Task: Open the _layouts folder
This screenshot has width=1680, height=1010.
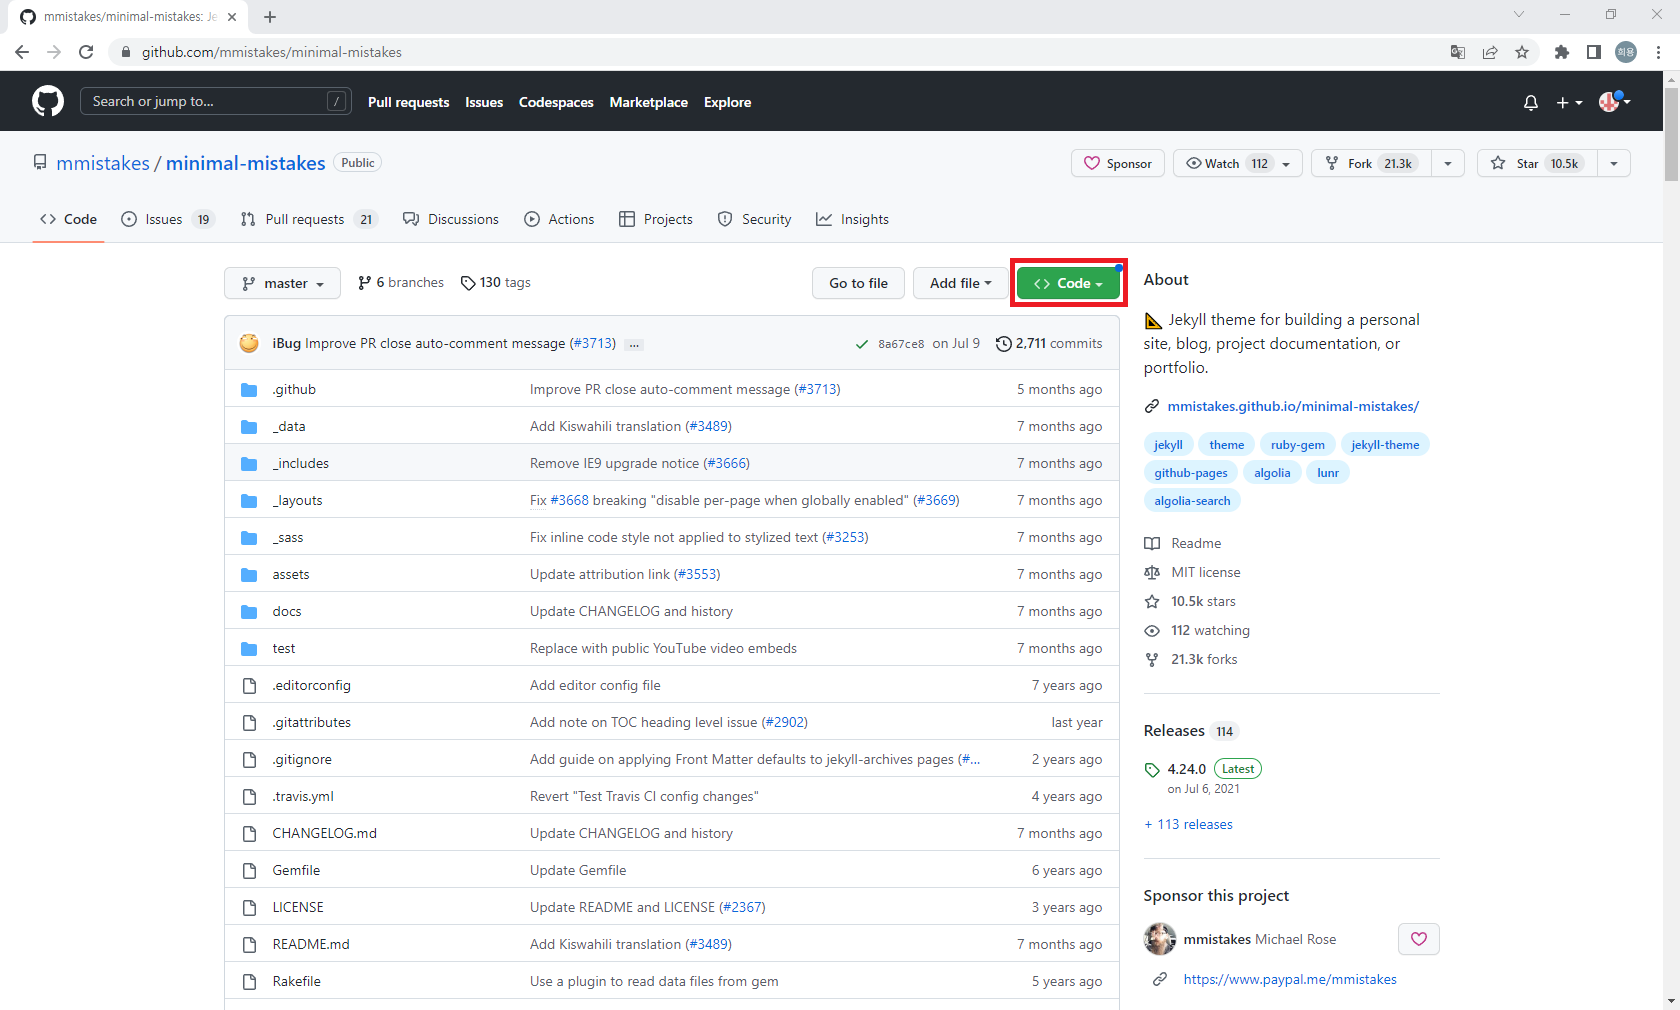Action: pos(297,500)
